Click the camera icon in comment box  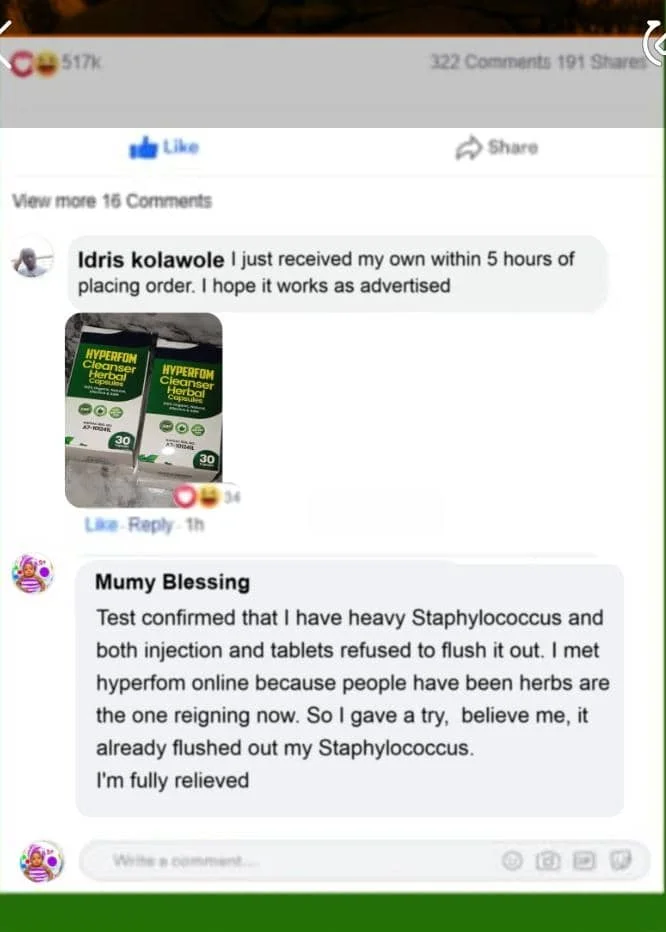point(548,860)
